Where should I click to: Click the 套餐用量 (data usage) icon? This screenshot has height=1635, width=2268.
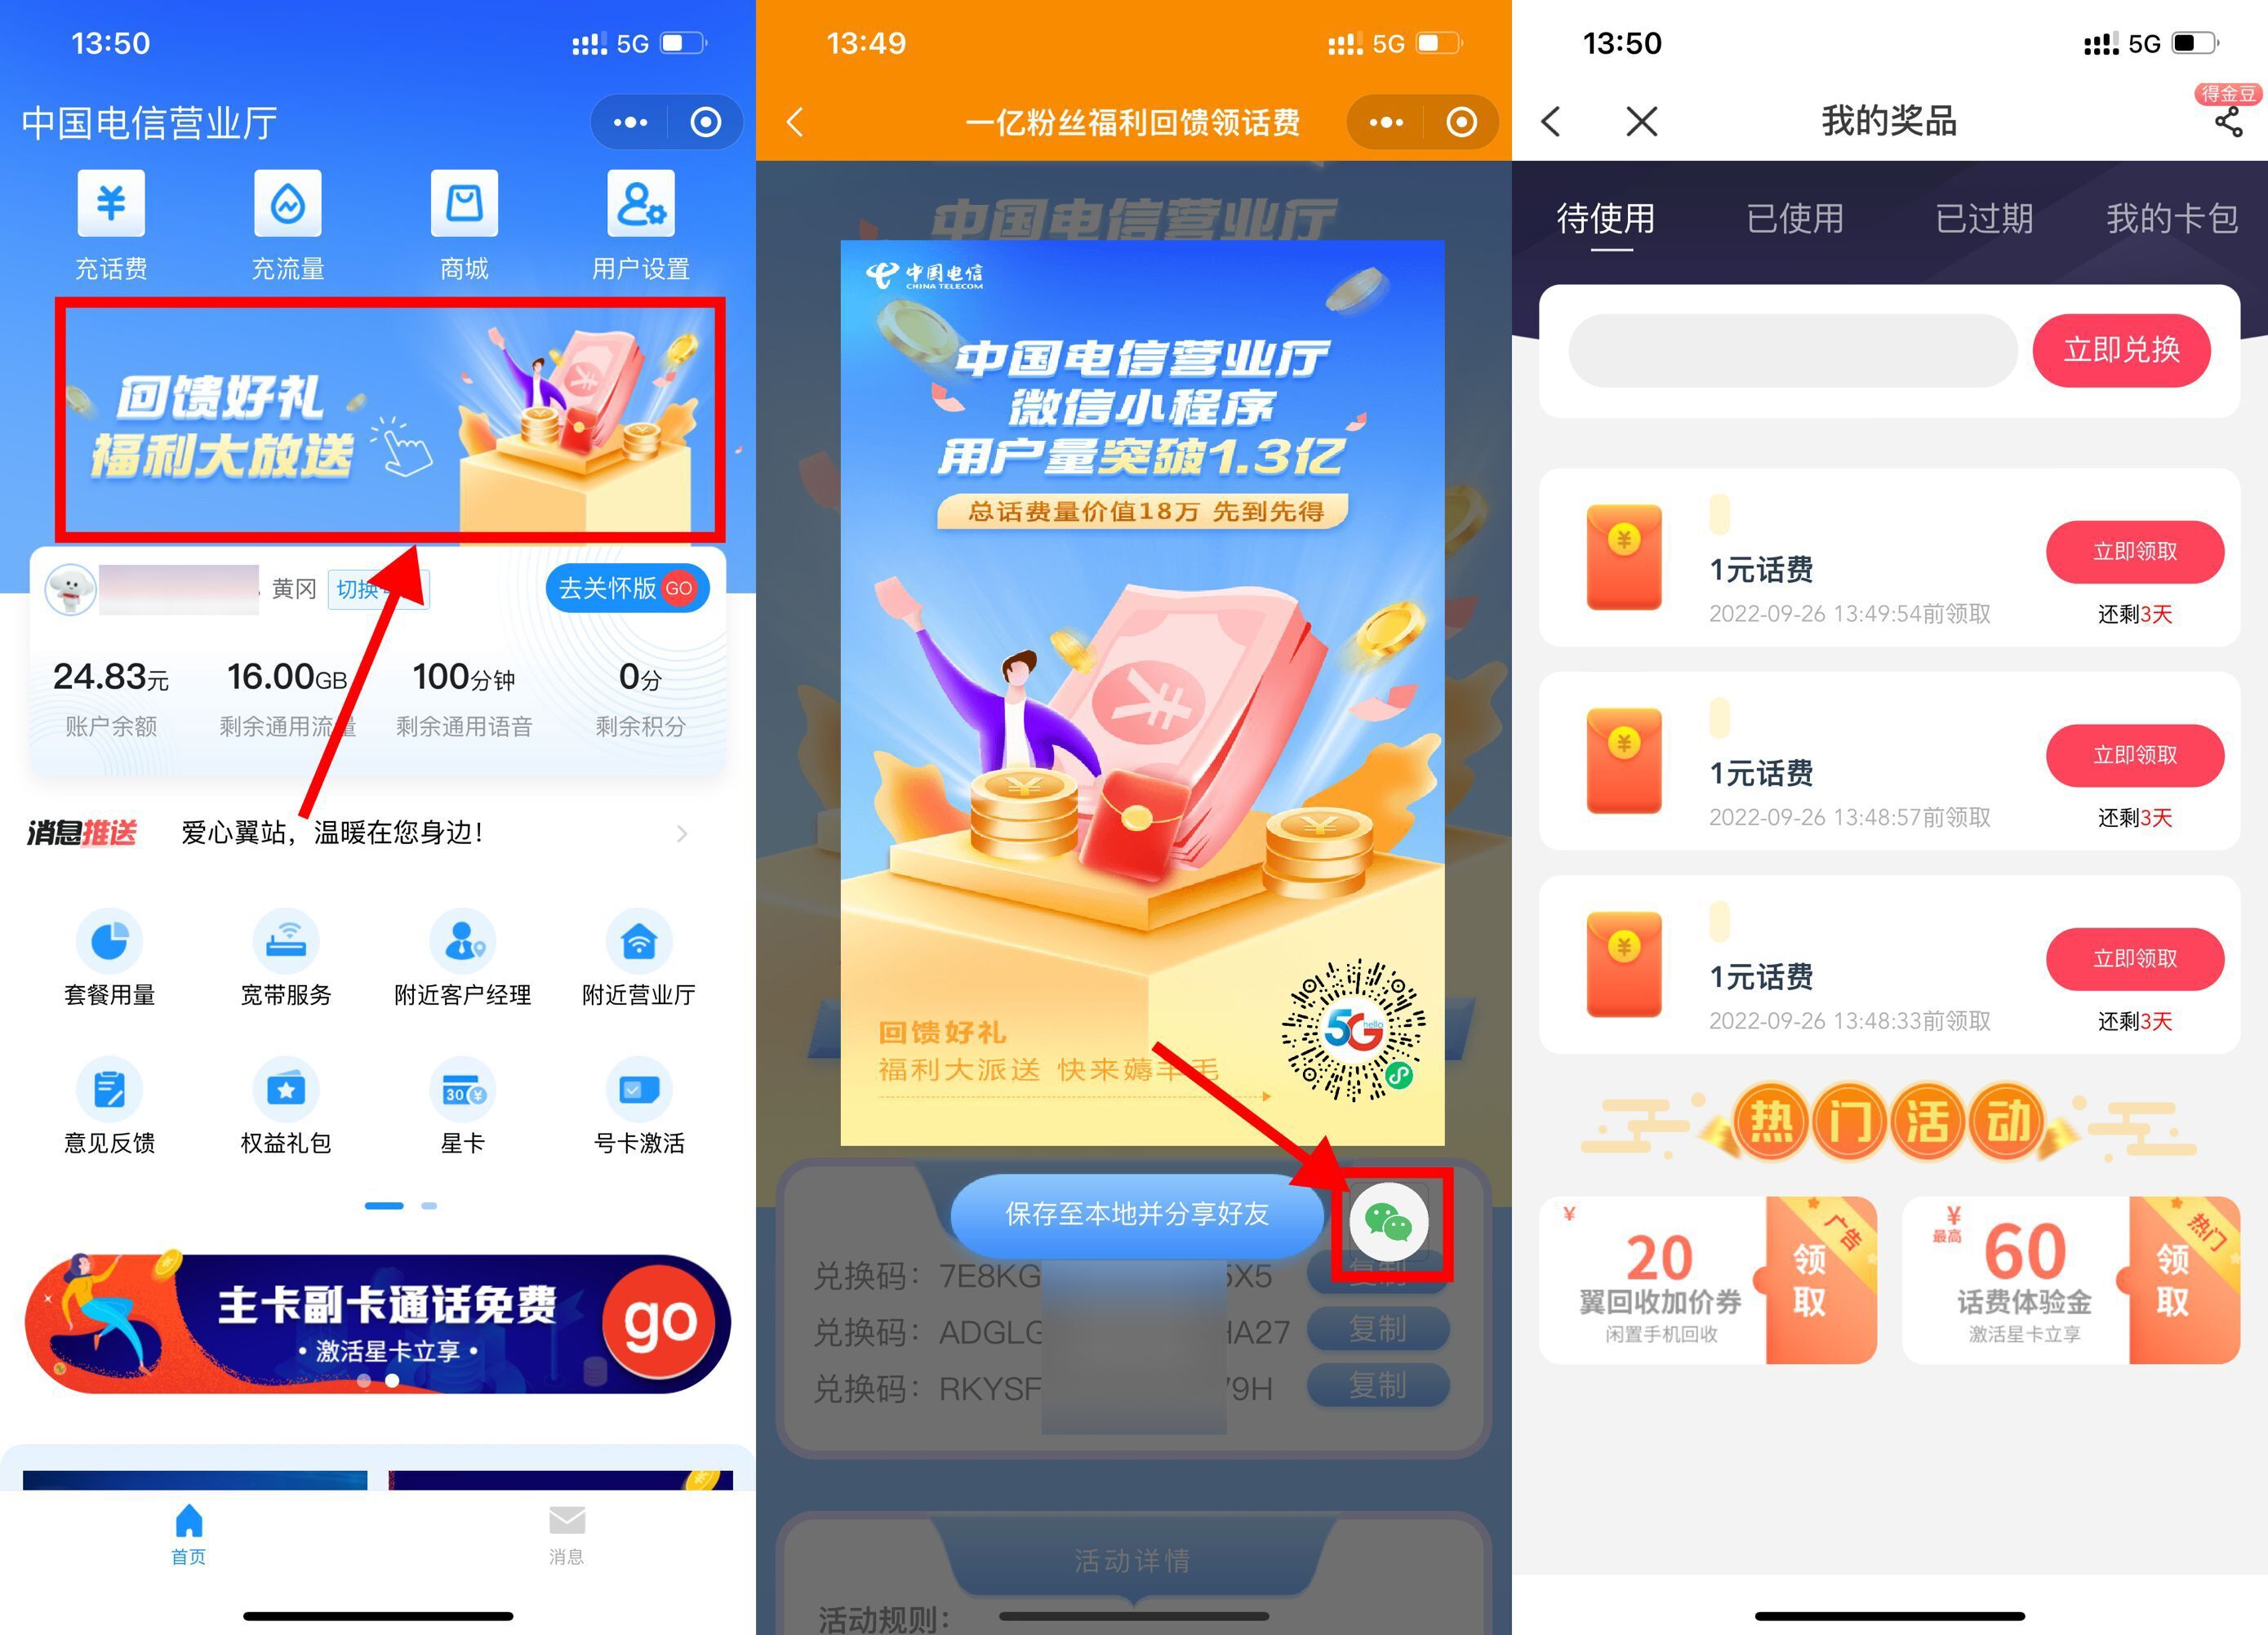point(109,944)
